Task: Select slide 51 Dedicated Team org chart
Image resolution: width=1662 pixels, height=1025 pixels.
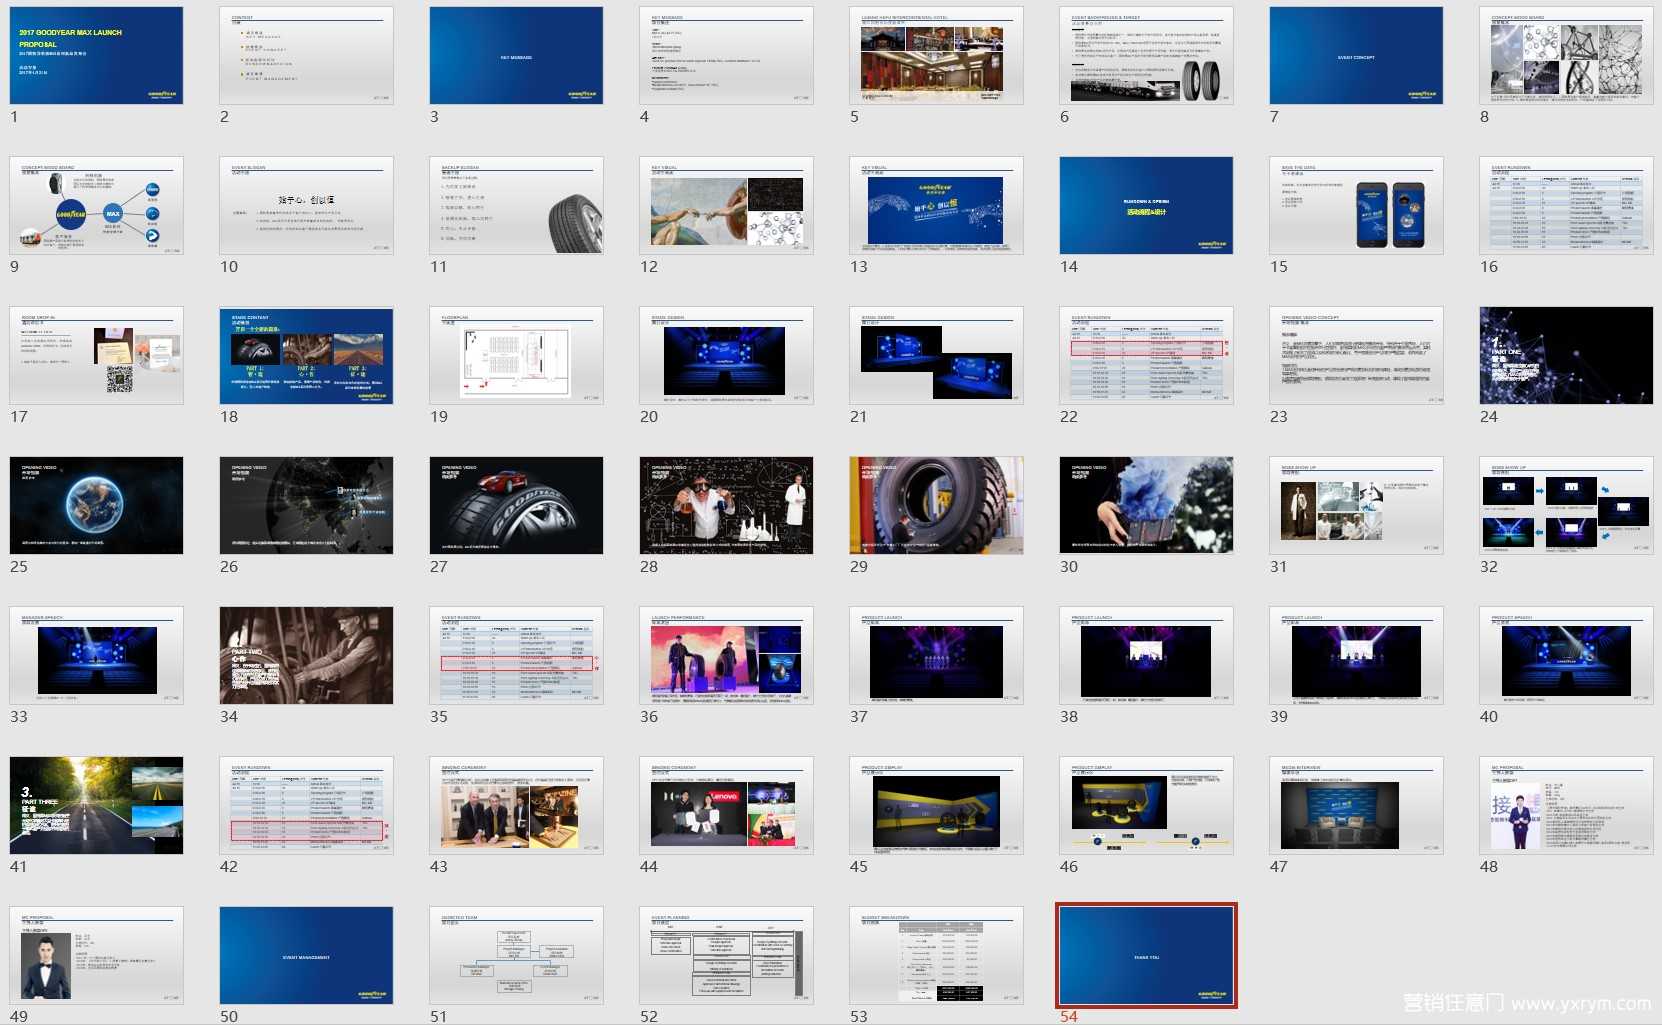Action: [x=516, y=955]
